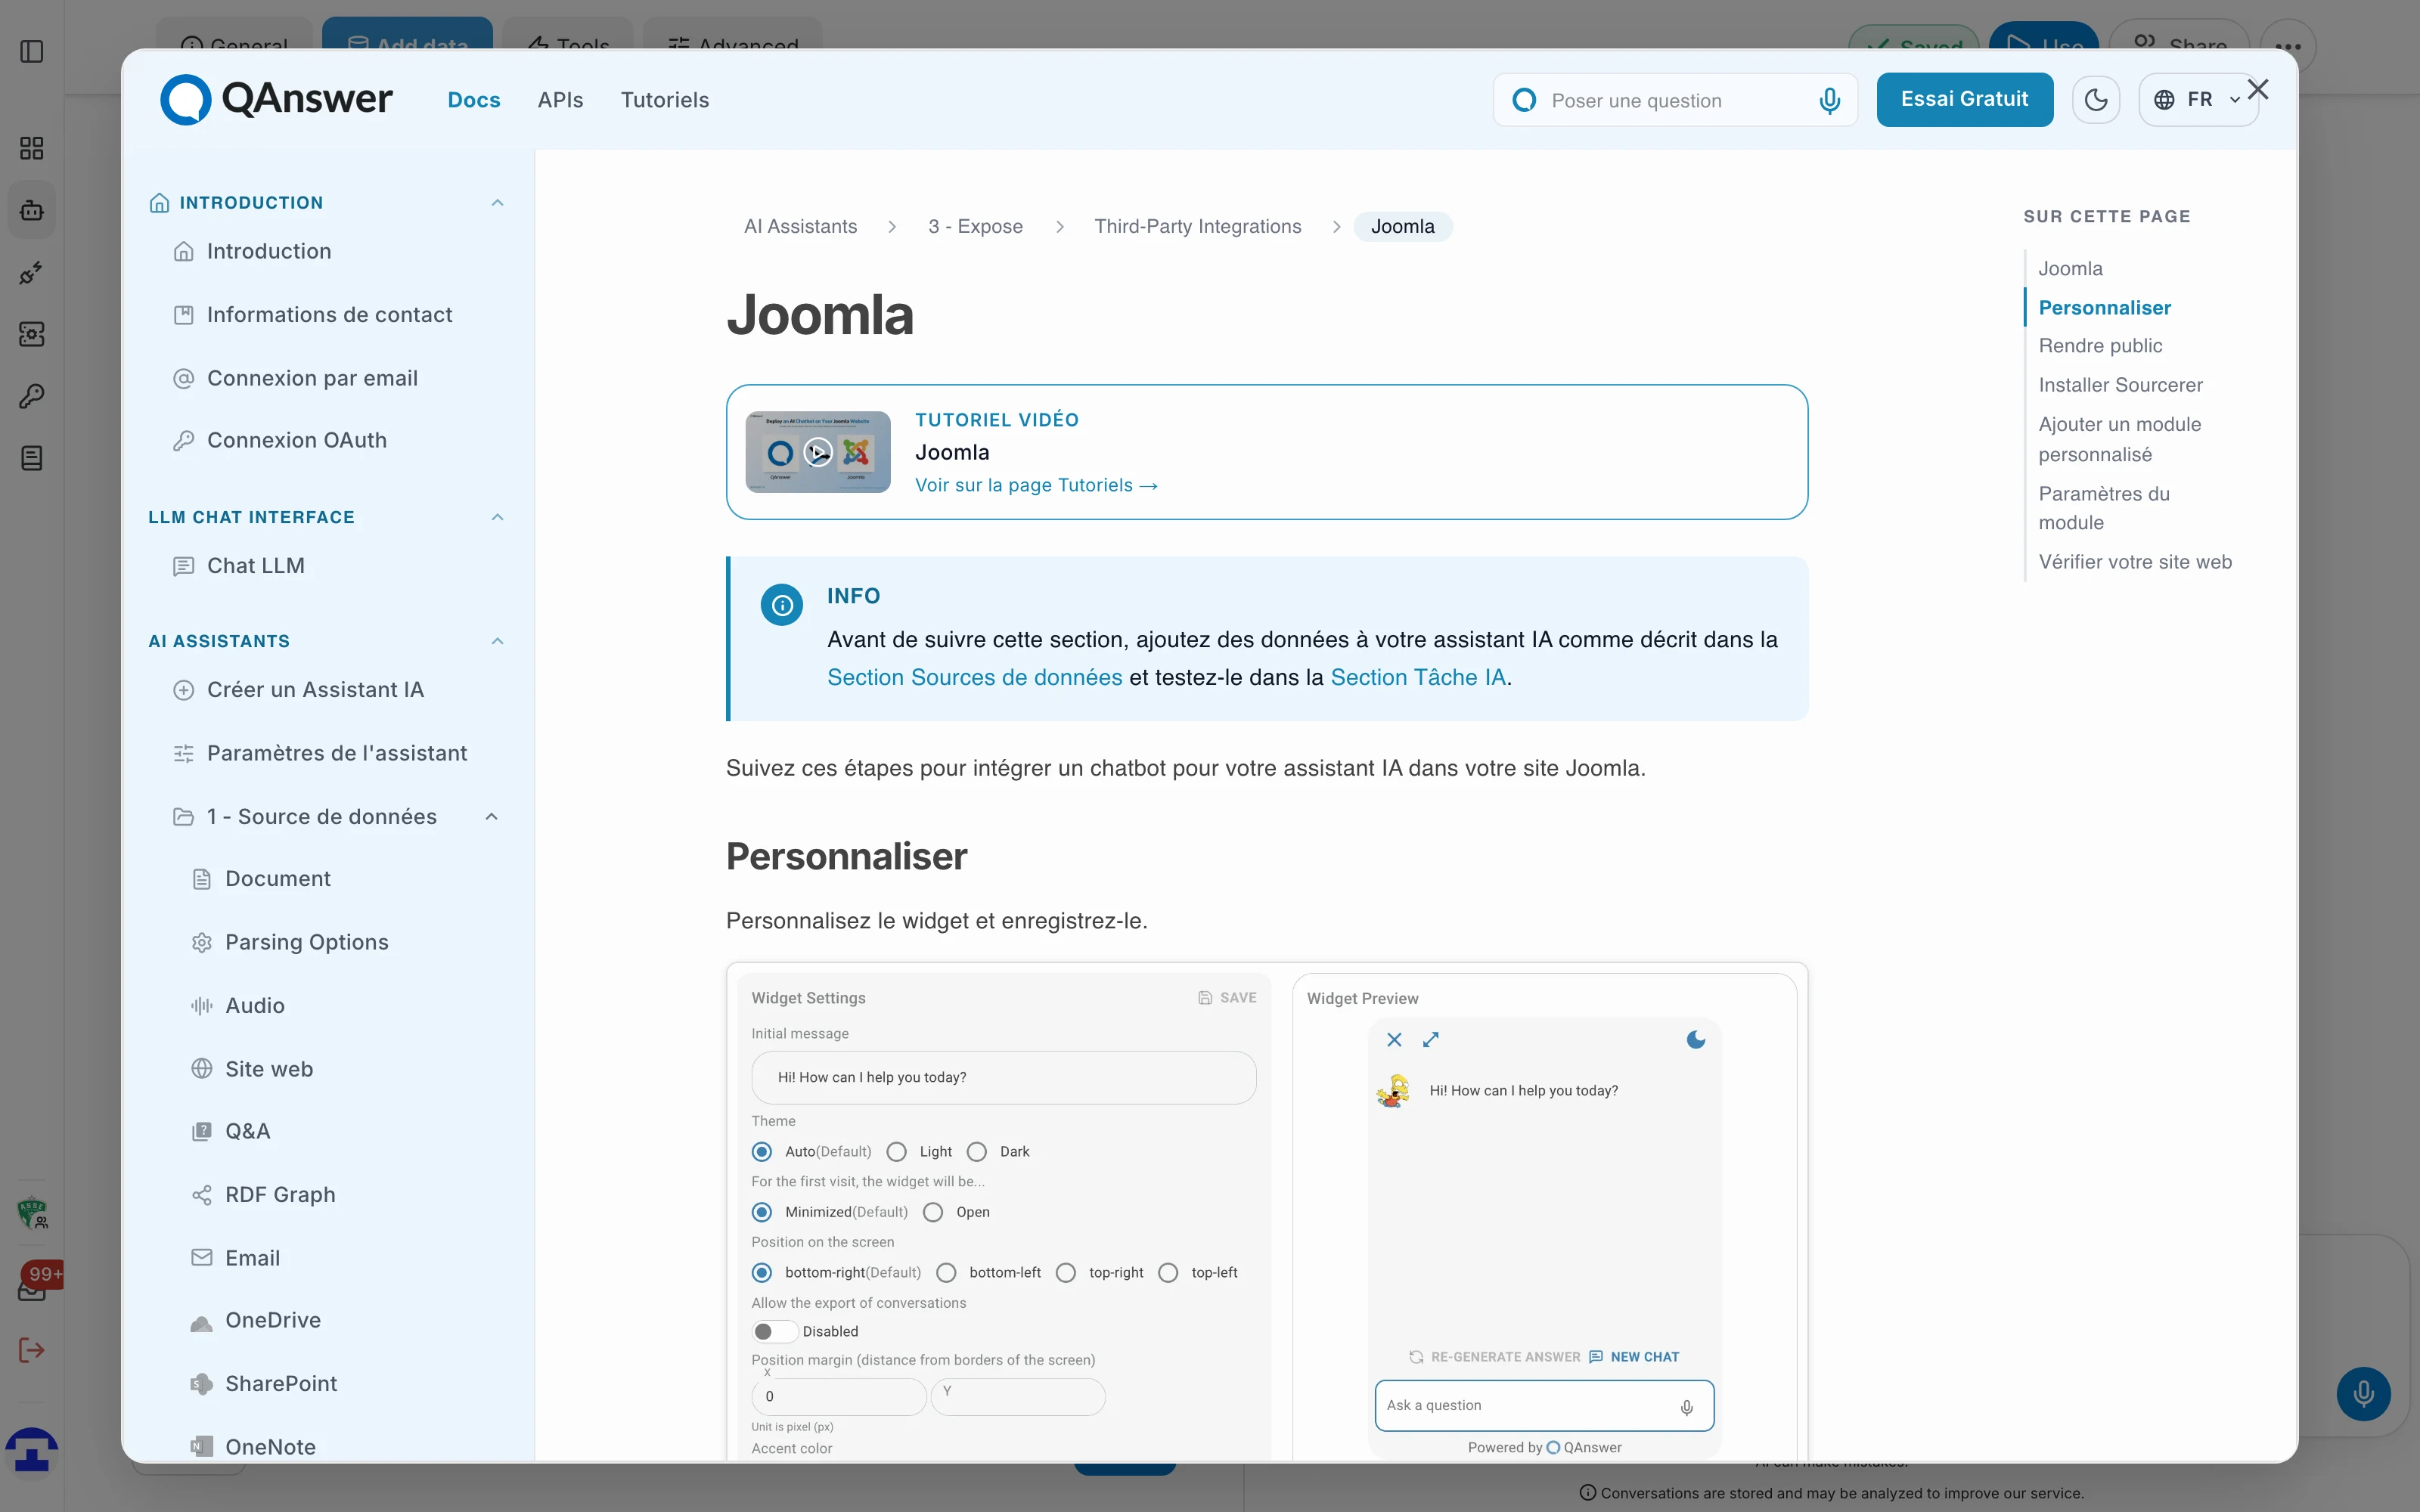Click the OneNote icon in the sidebar
This screenshot has width=2420, height=1512.
pos(202,1446)
